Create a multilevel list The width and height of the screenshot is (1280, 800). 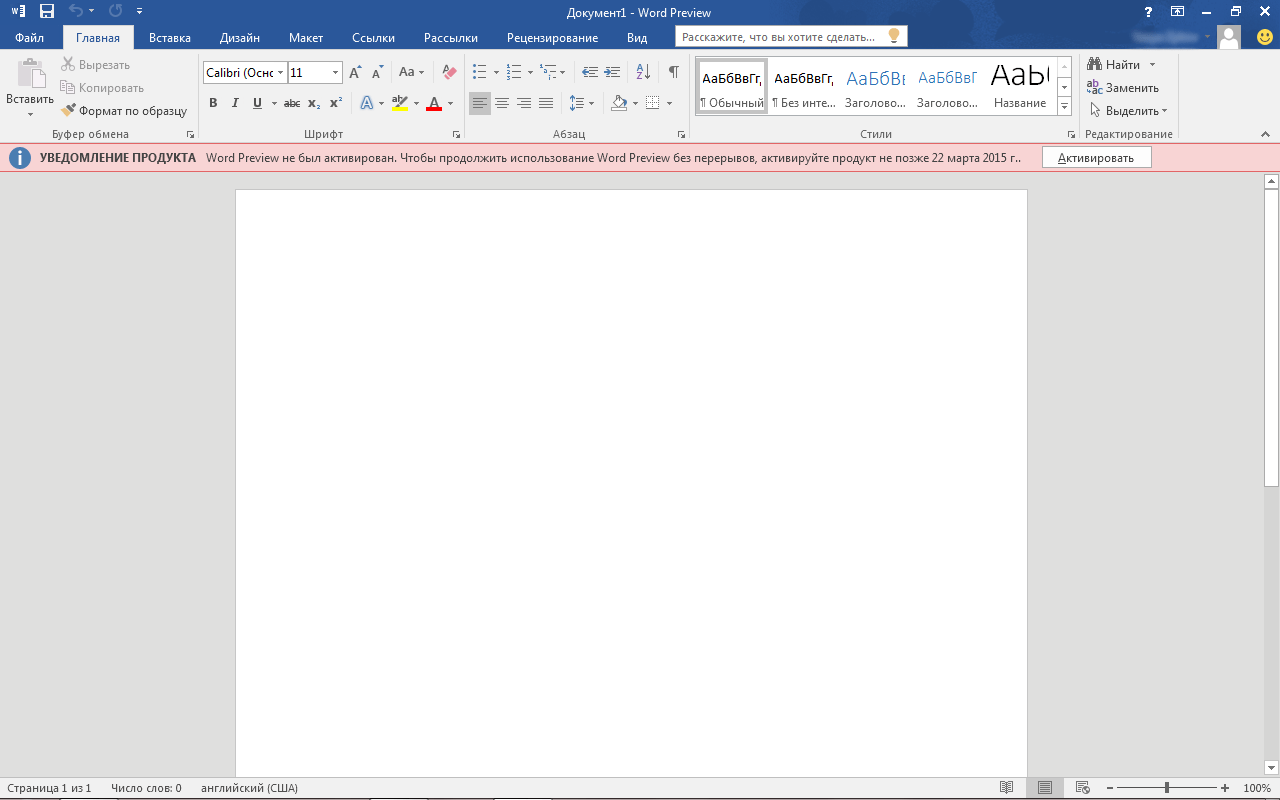pos(548,72)
